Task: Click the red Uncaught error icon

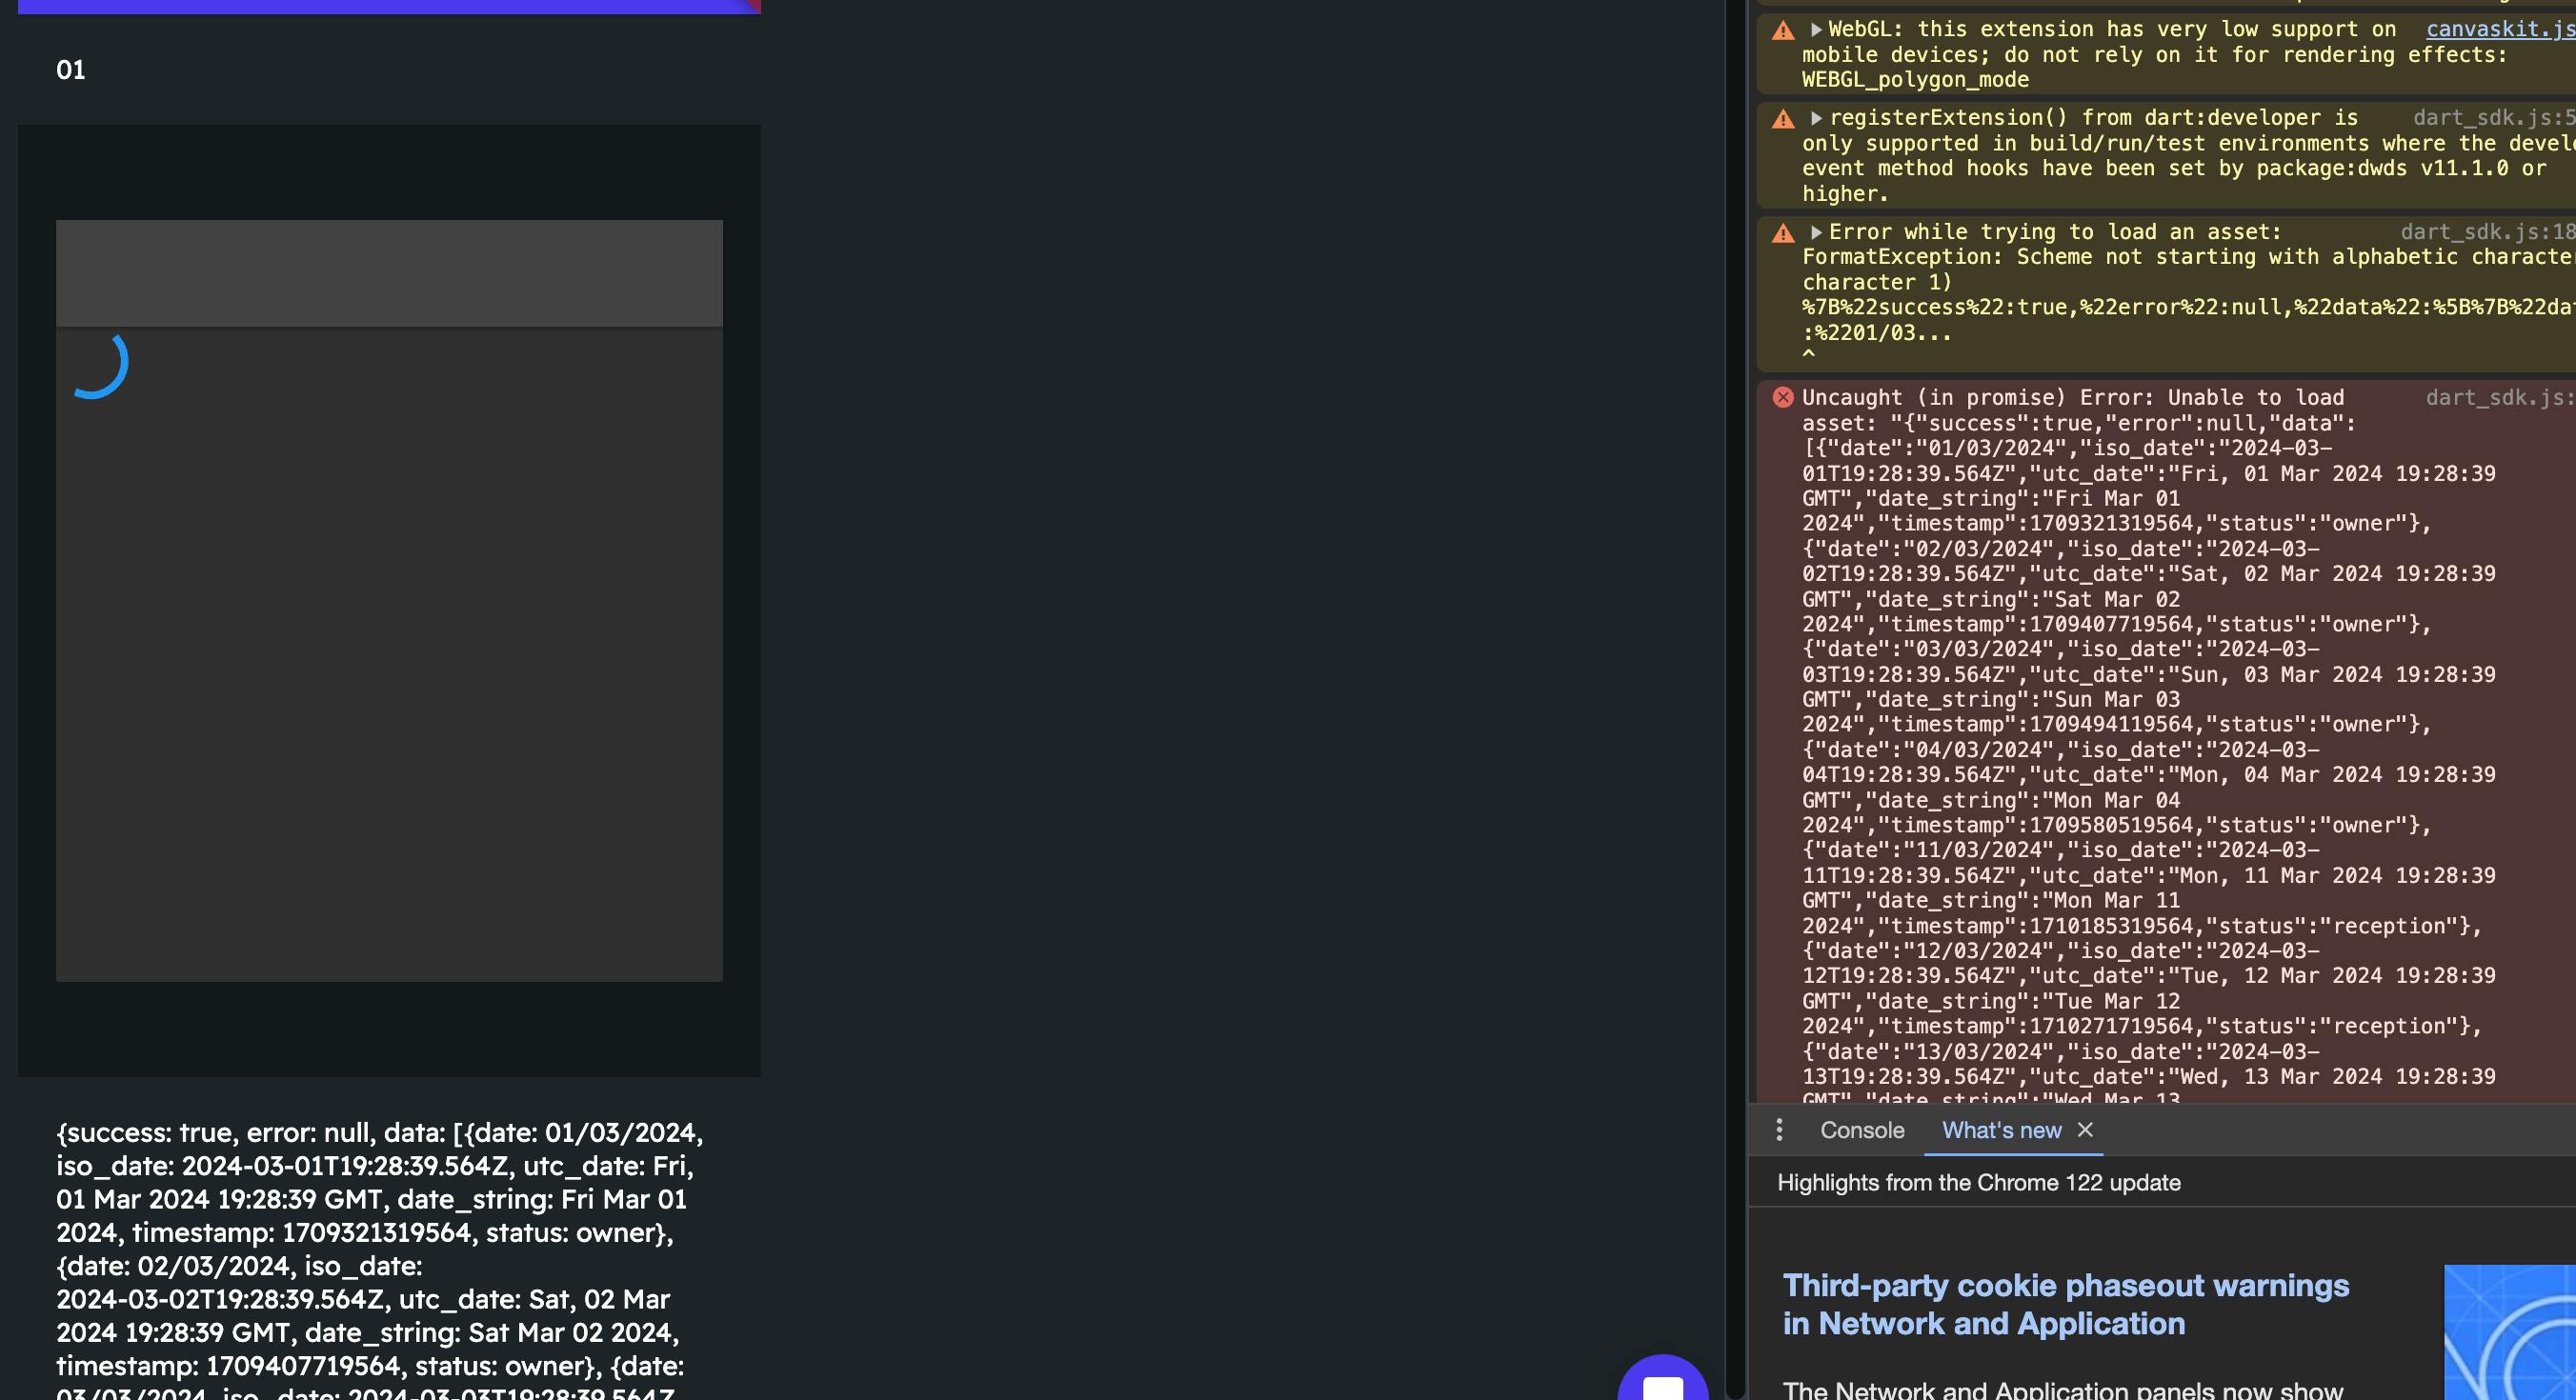Action: pyautogui.click(x=1783, y=398)
